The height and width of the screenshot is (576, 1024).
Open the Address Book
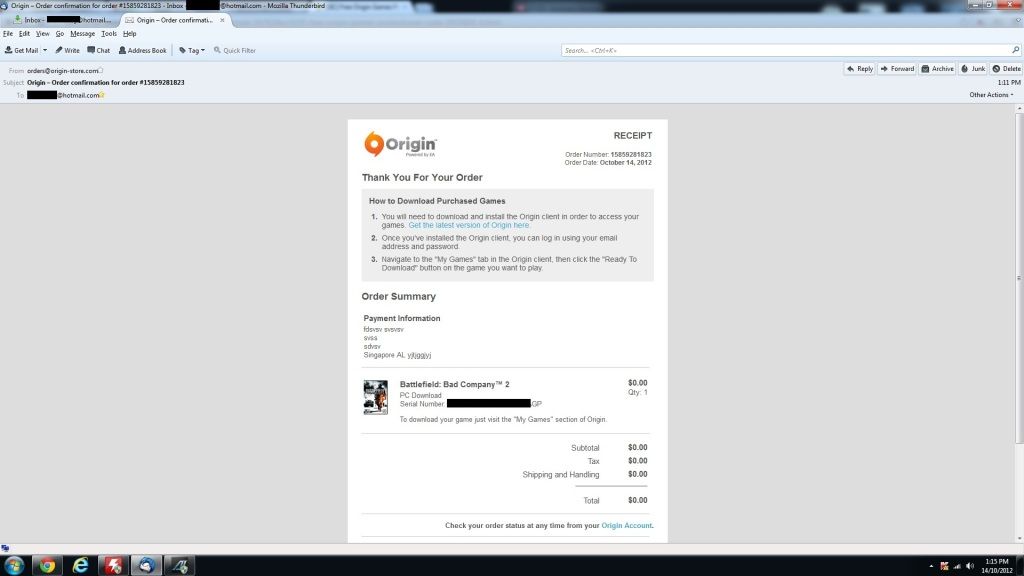coord(142,50)
